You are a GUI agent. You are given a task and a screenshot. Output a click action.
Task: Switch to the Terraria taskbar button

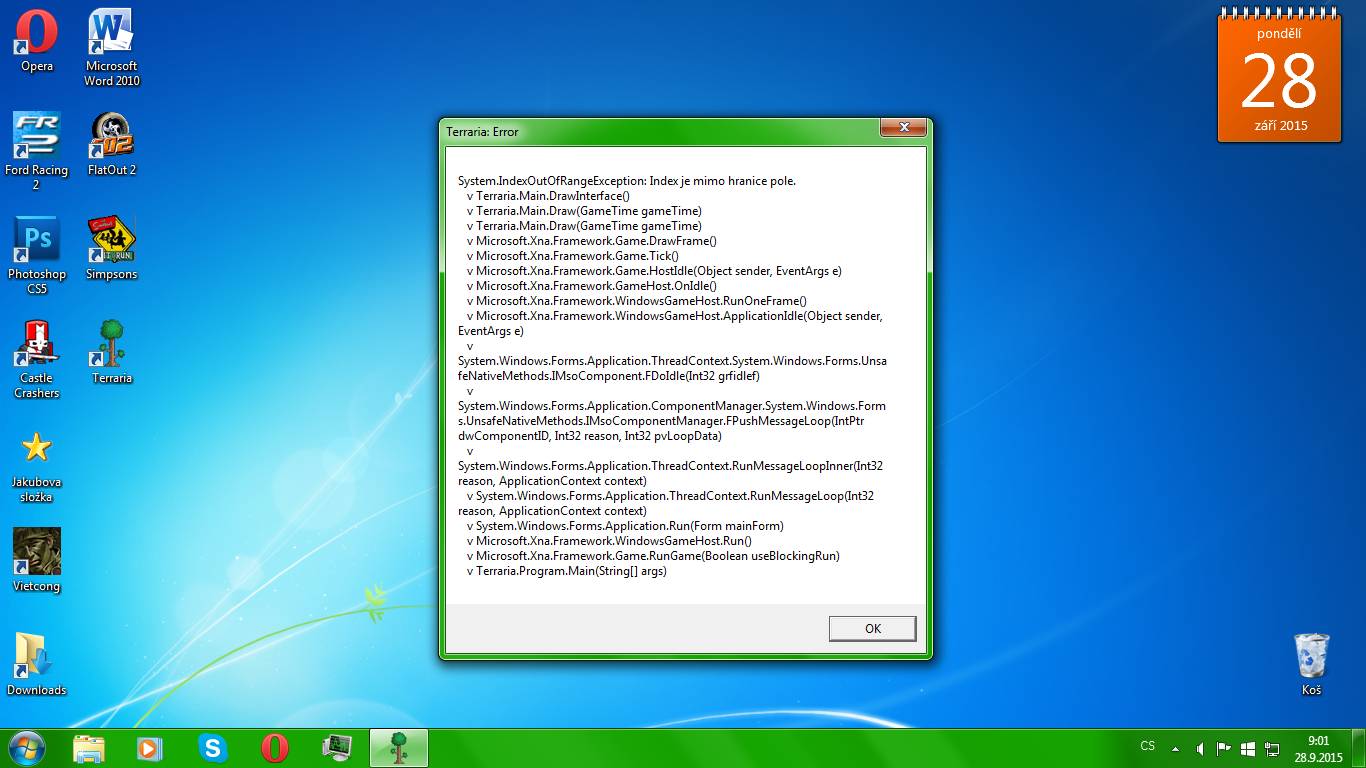[399, 748]
